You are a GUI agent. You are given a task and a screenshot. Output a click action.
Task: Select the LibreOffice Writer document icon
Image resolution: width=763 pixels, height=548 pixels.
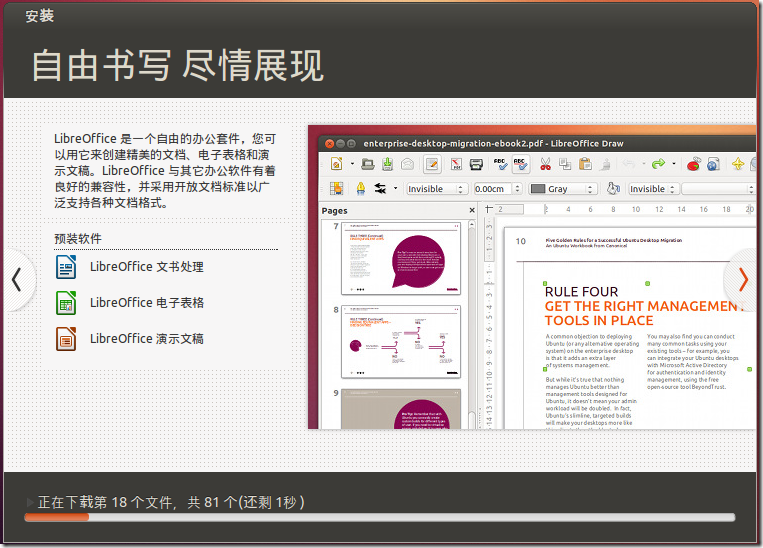[x=66, y=267]
